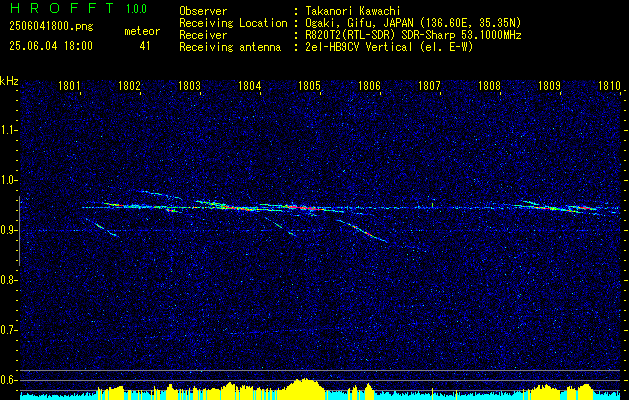Click the version number 1.0.0
629x400 pixels.
coord(136,8)
